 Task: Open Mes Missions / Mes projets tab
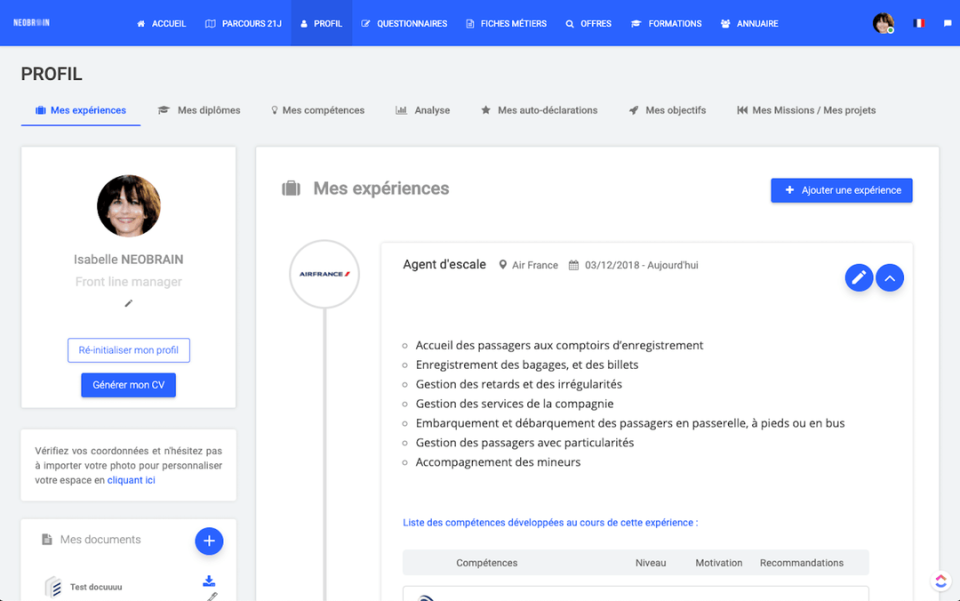point(806,110)
